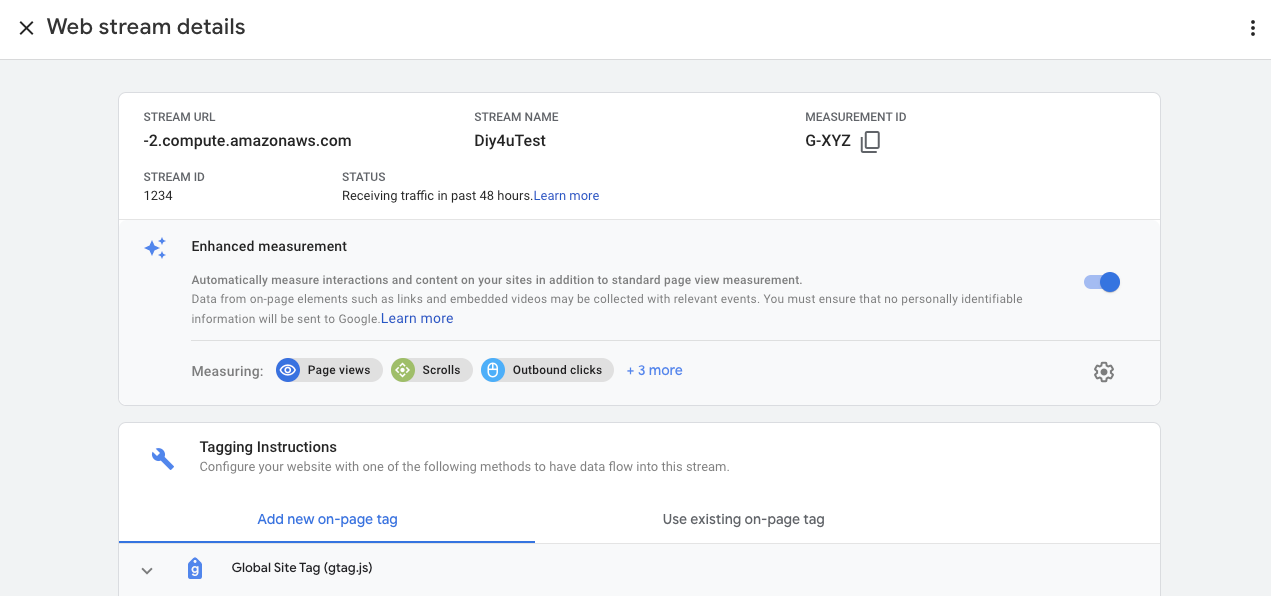Viewport: 1271px width, 596px height.
Task: Open the Learn more link beside status
Action: click(566, 196)
